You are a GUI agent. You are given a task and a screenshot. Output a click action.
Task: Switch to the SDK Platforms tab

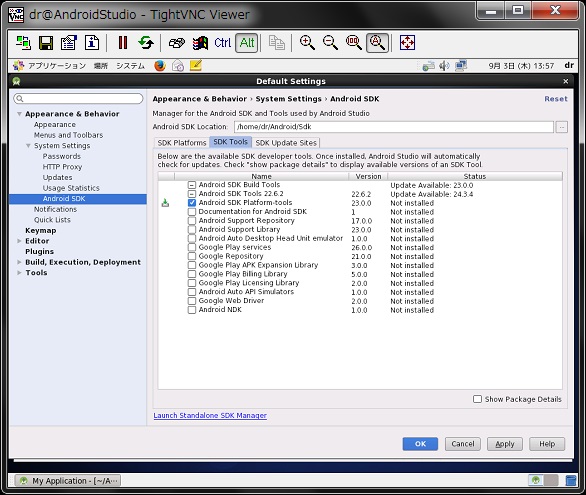[182, 143]
